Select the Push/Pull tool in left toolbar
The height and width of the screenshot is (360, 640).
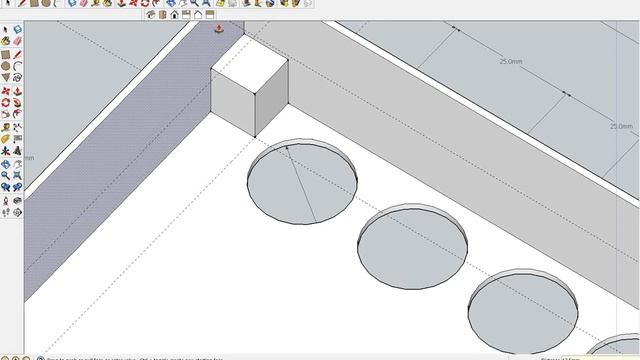pos(17,91)
